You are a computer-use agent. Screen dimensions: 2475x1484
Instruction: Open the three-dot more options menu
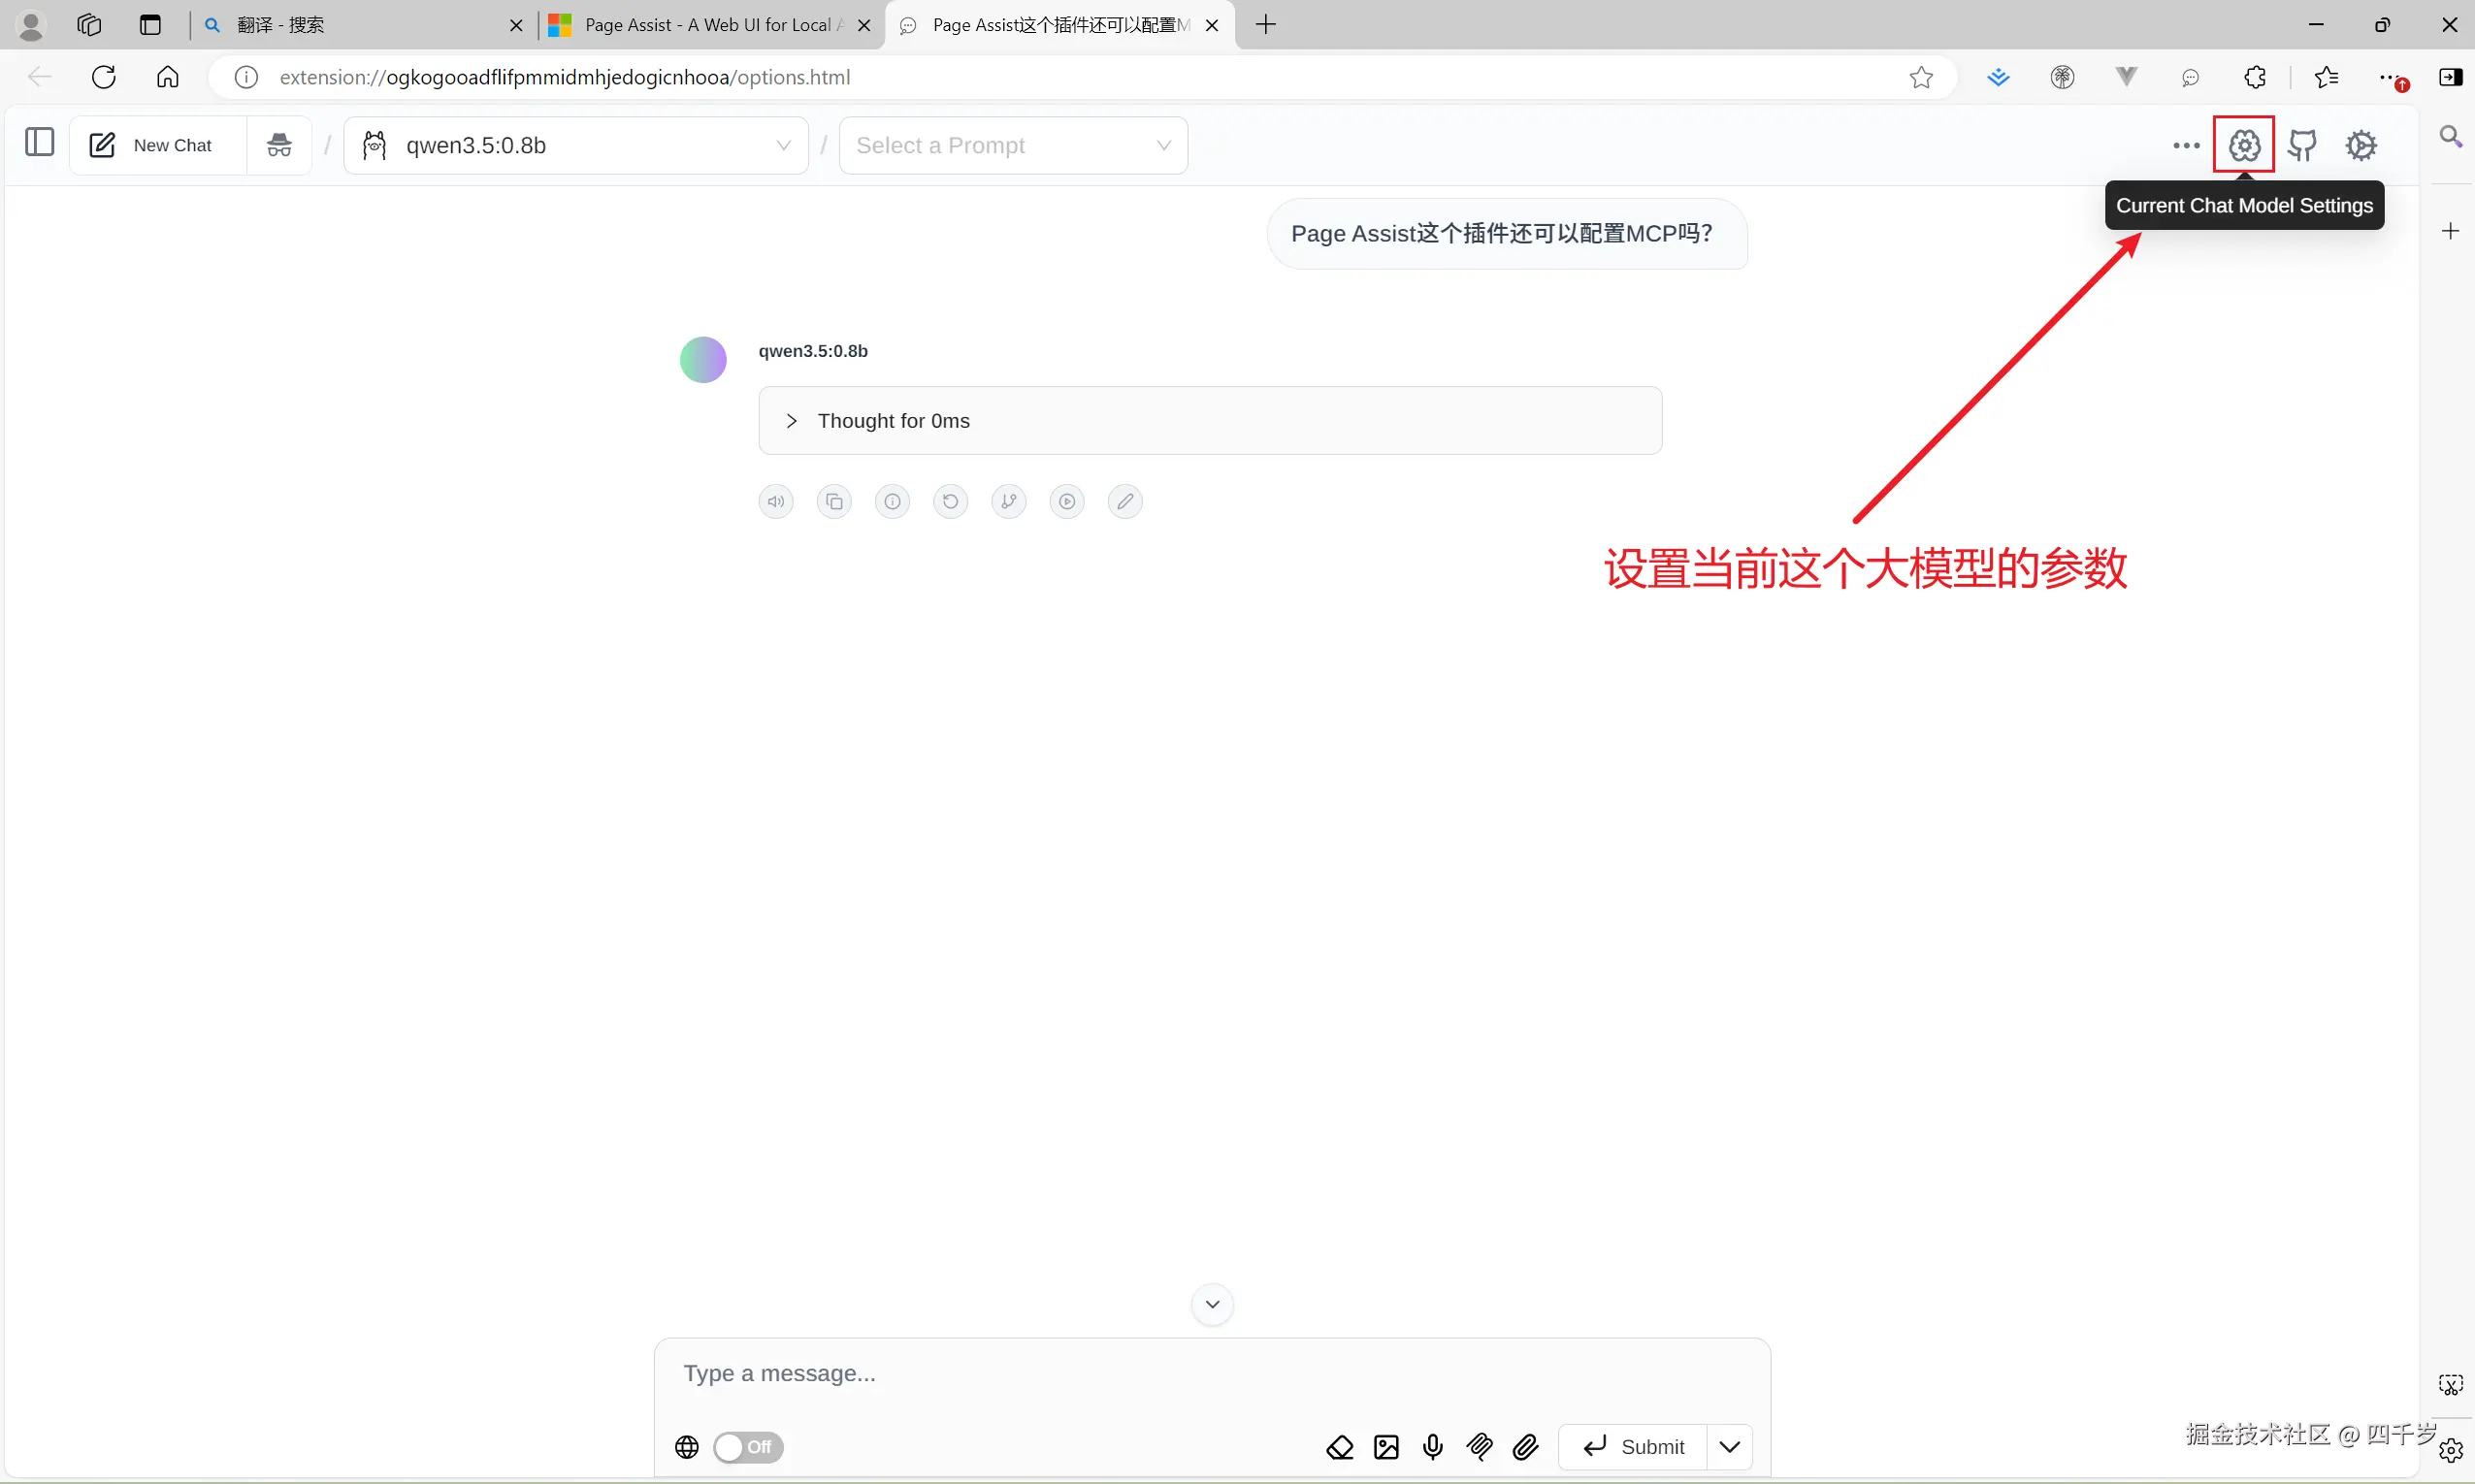[x=2185, y=144]
